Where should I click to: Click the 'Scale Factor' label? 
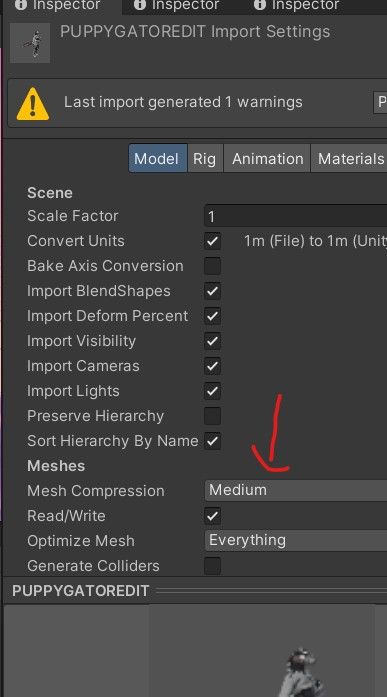click(x=73, y=216)
